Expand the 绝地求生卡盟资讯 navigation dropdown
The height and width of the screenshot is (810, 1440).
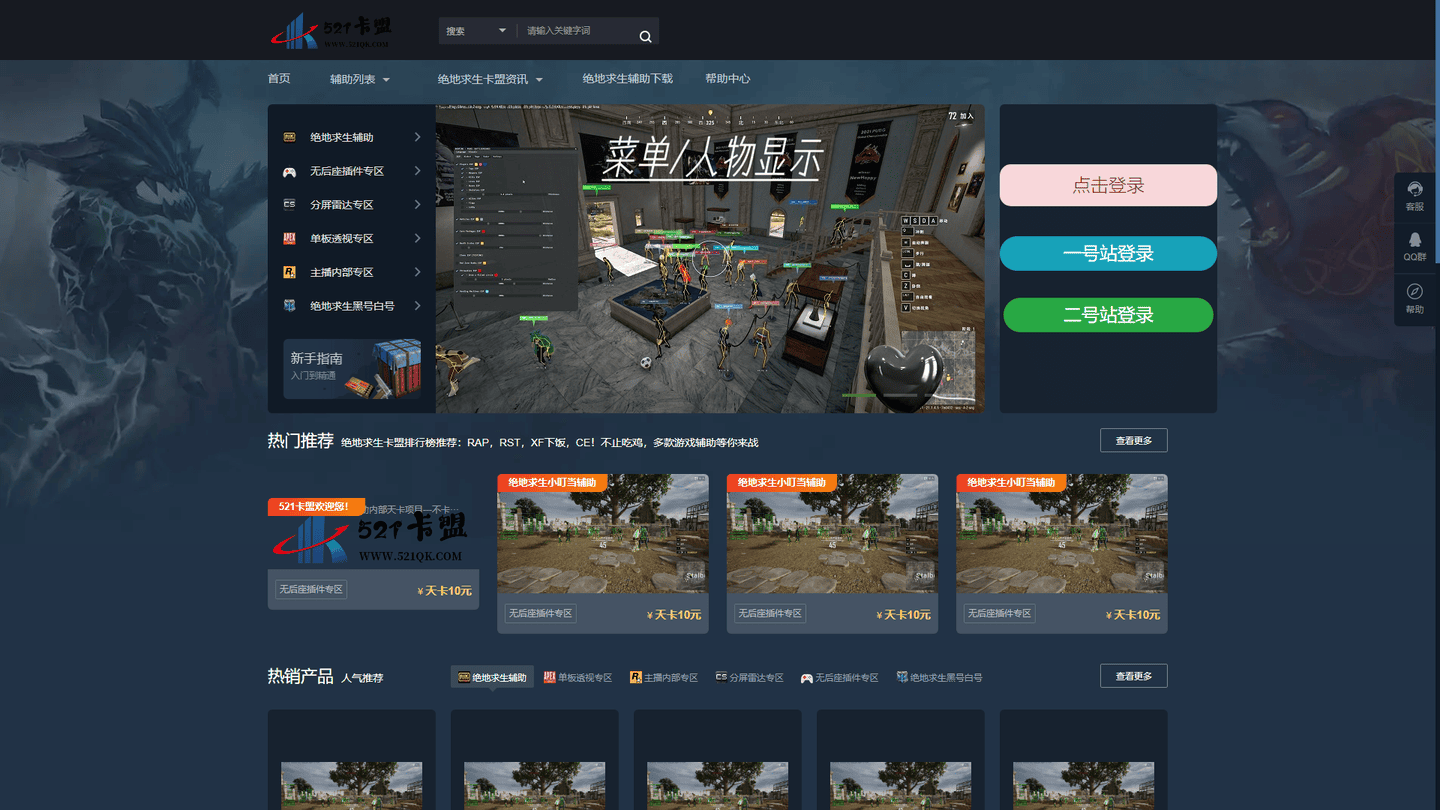coord(490,79)
